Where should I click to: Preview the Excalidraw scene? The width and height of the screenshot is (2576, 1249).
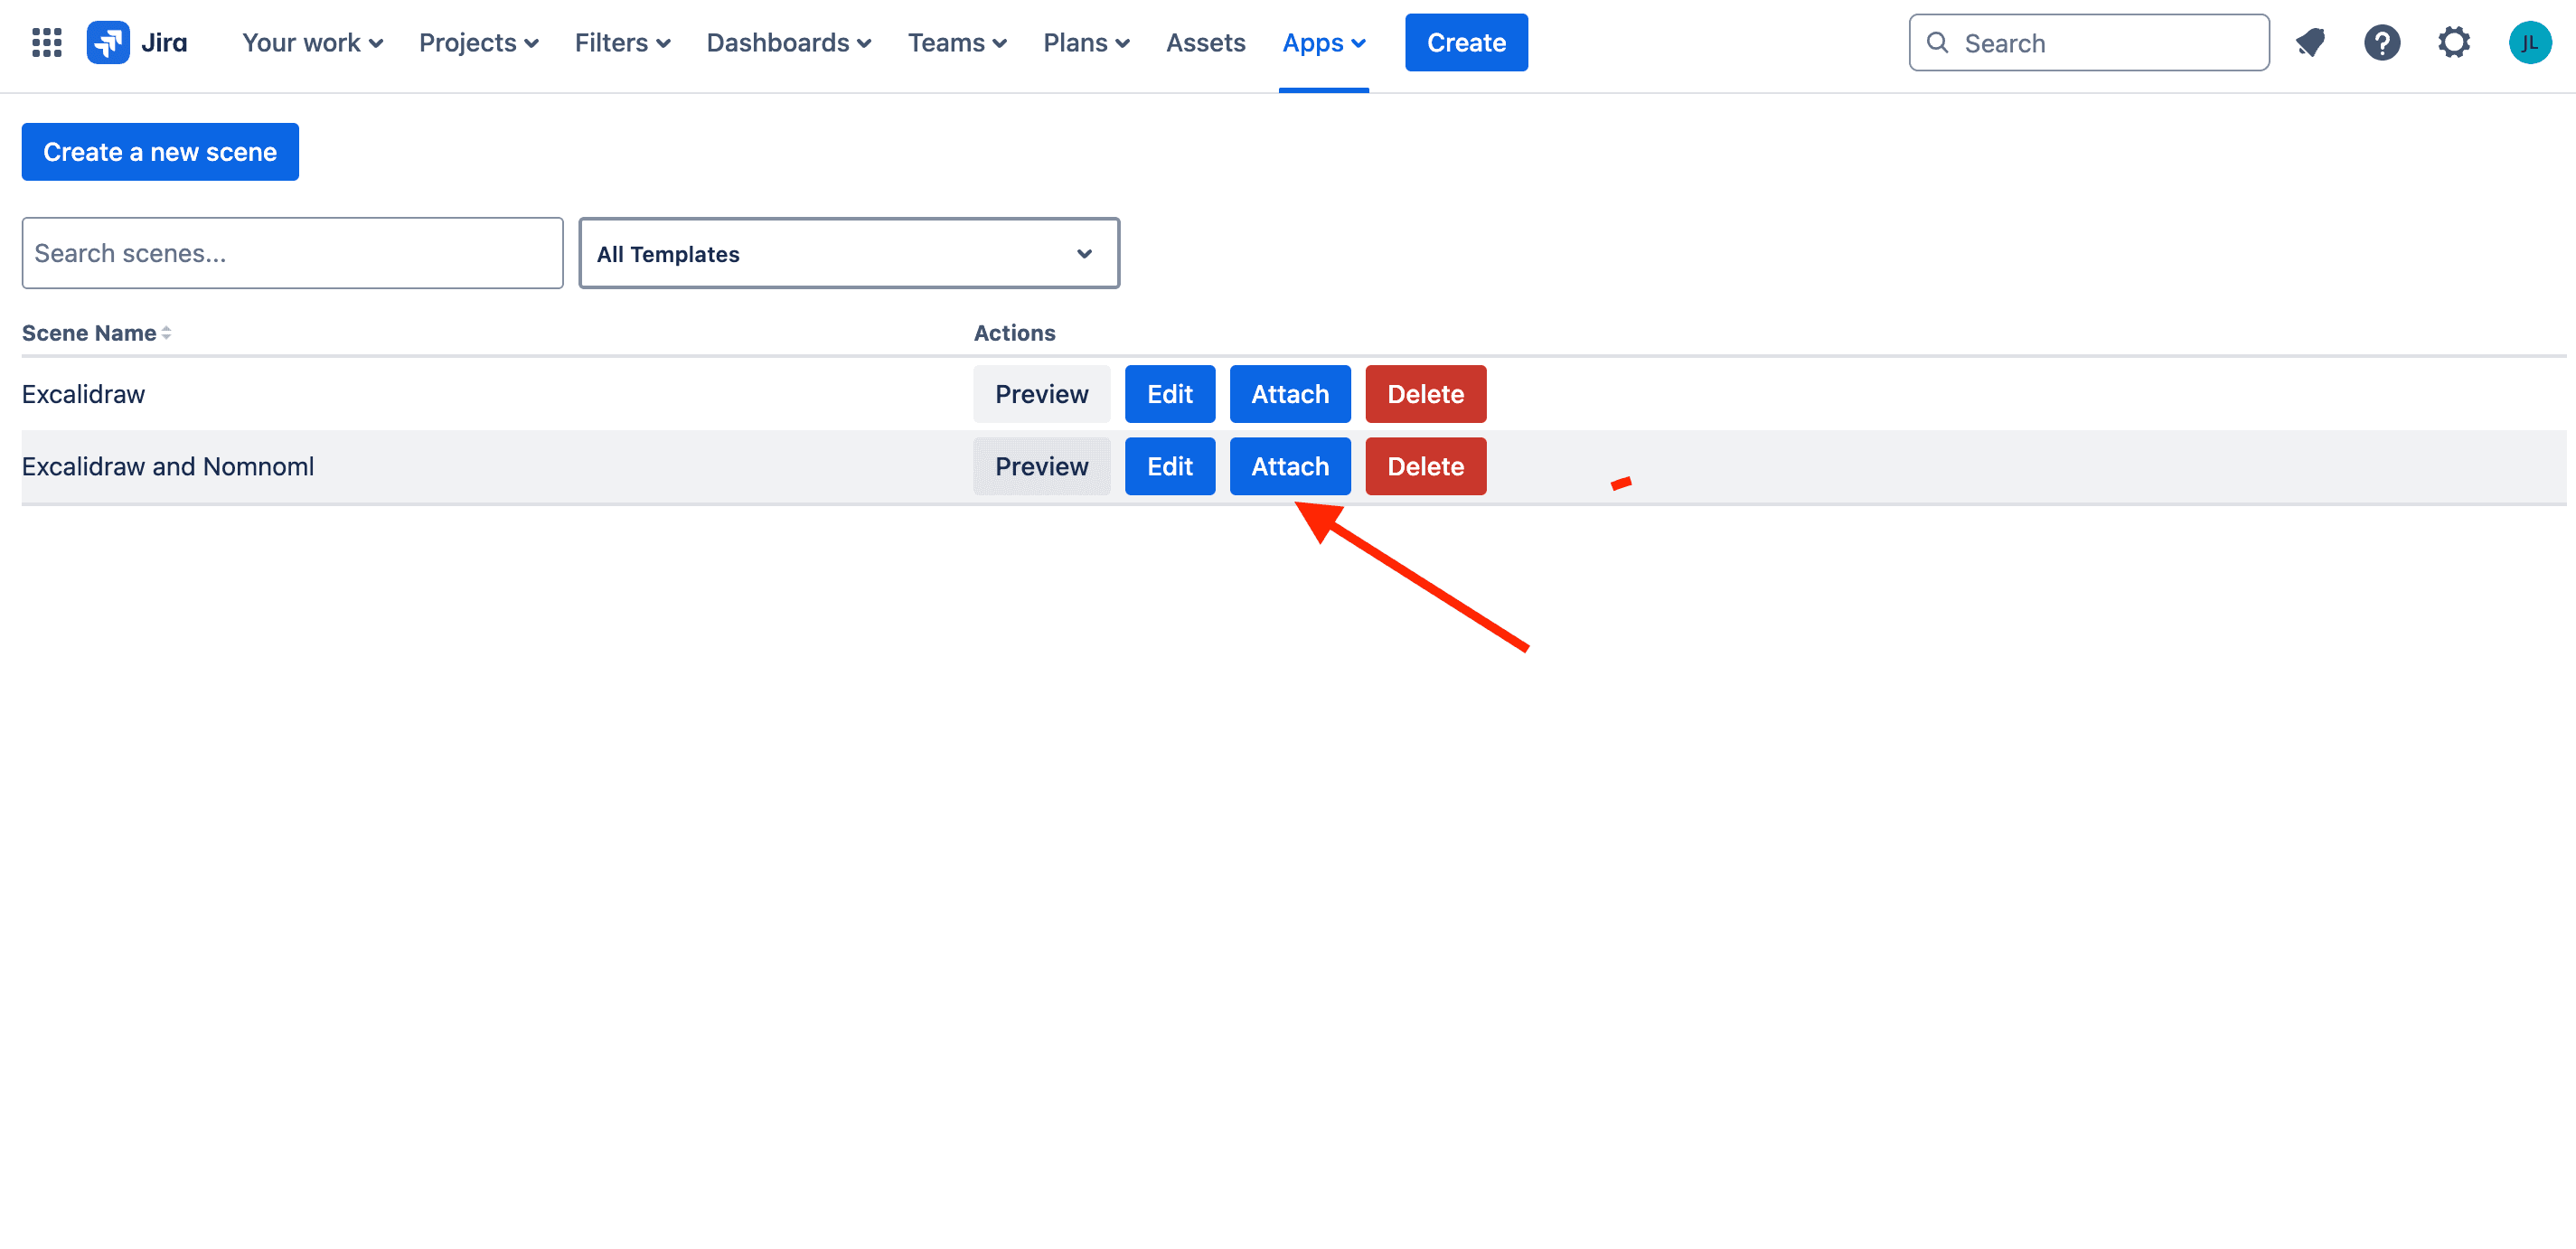[x=1041, y=394]
